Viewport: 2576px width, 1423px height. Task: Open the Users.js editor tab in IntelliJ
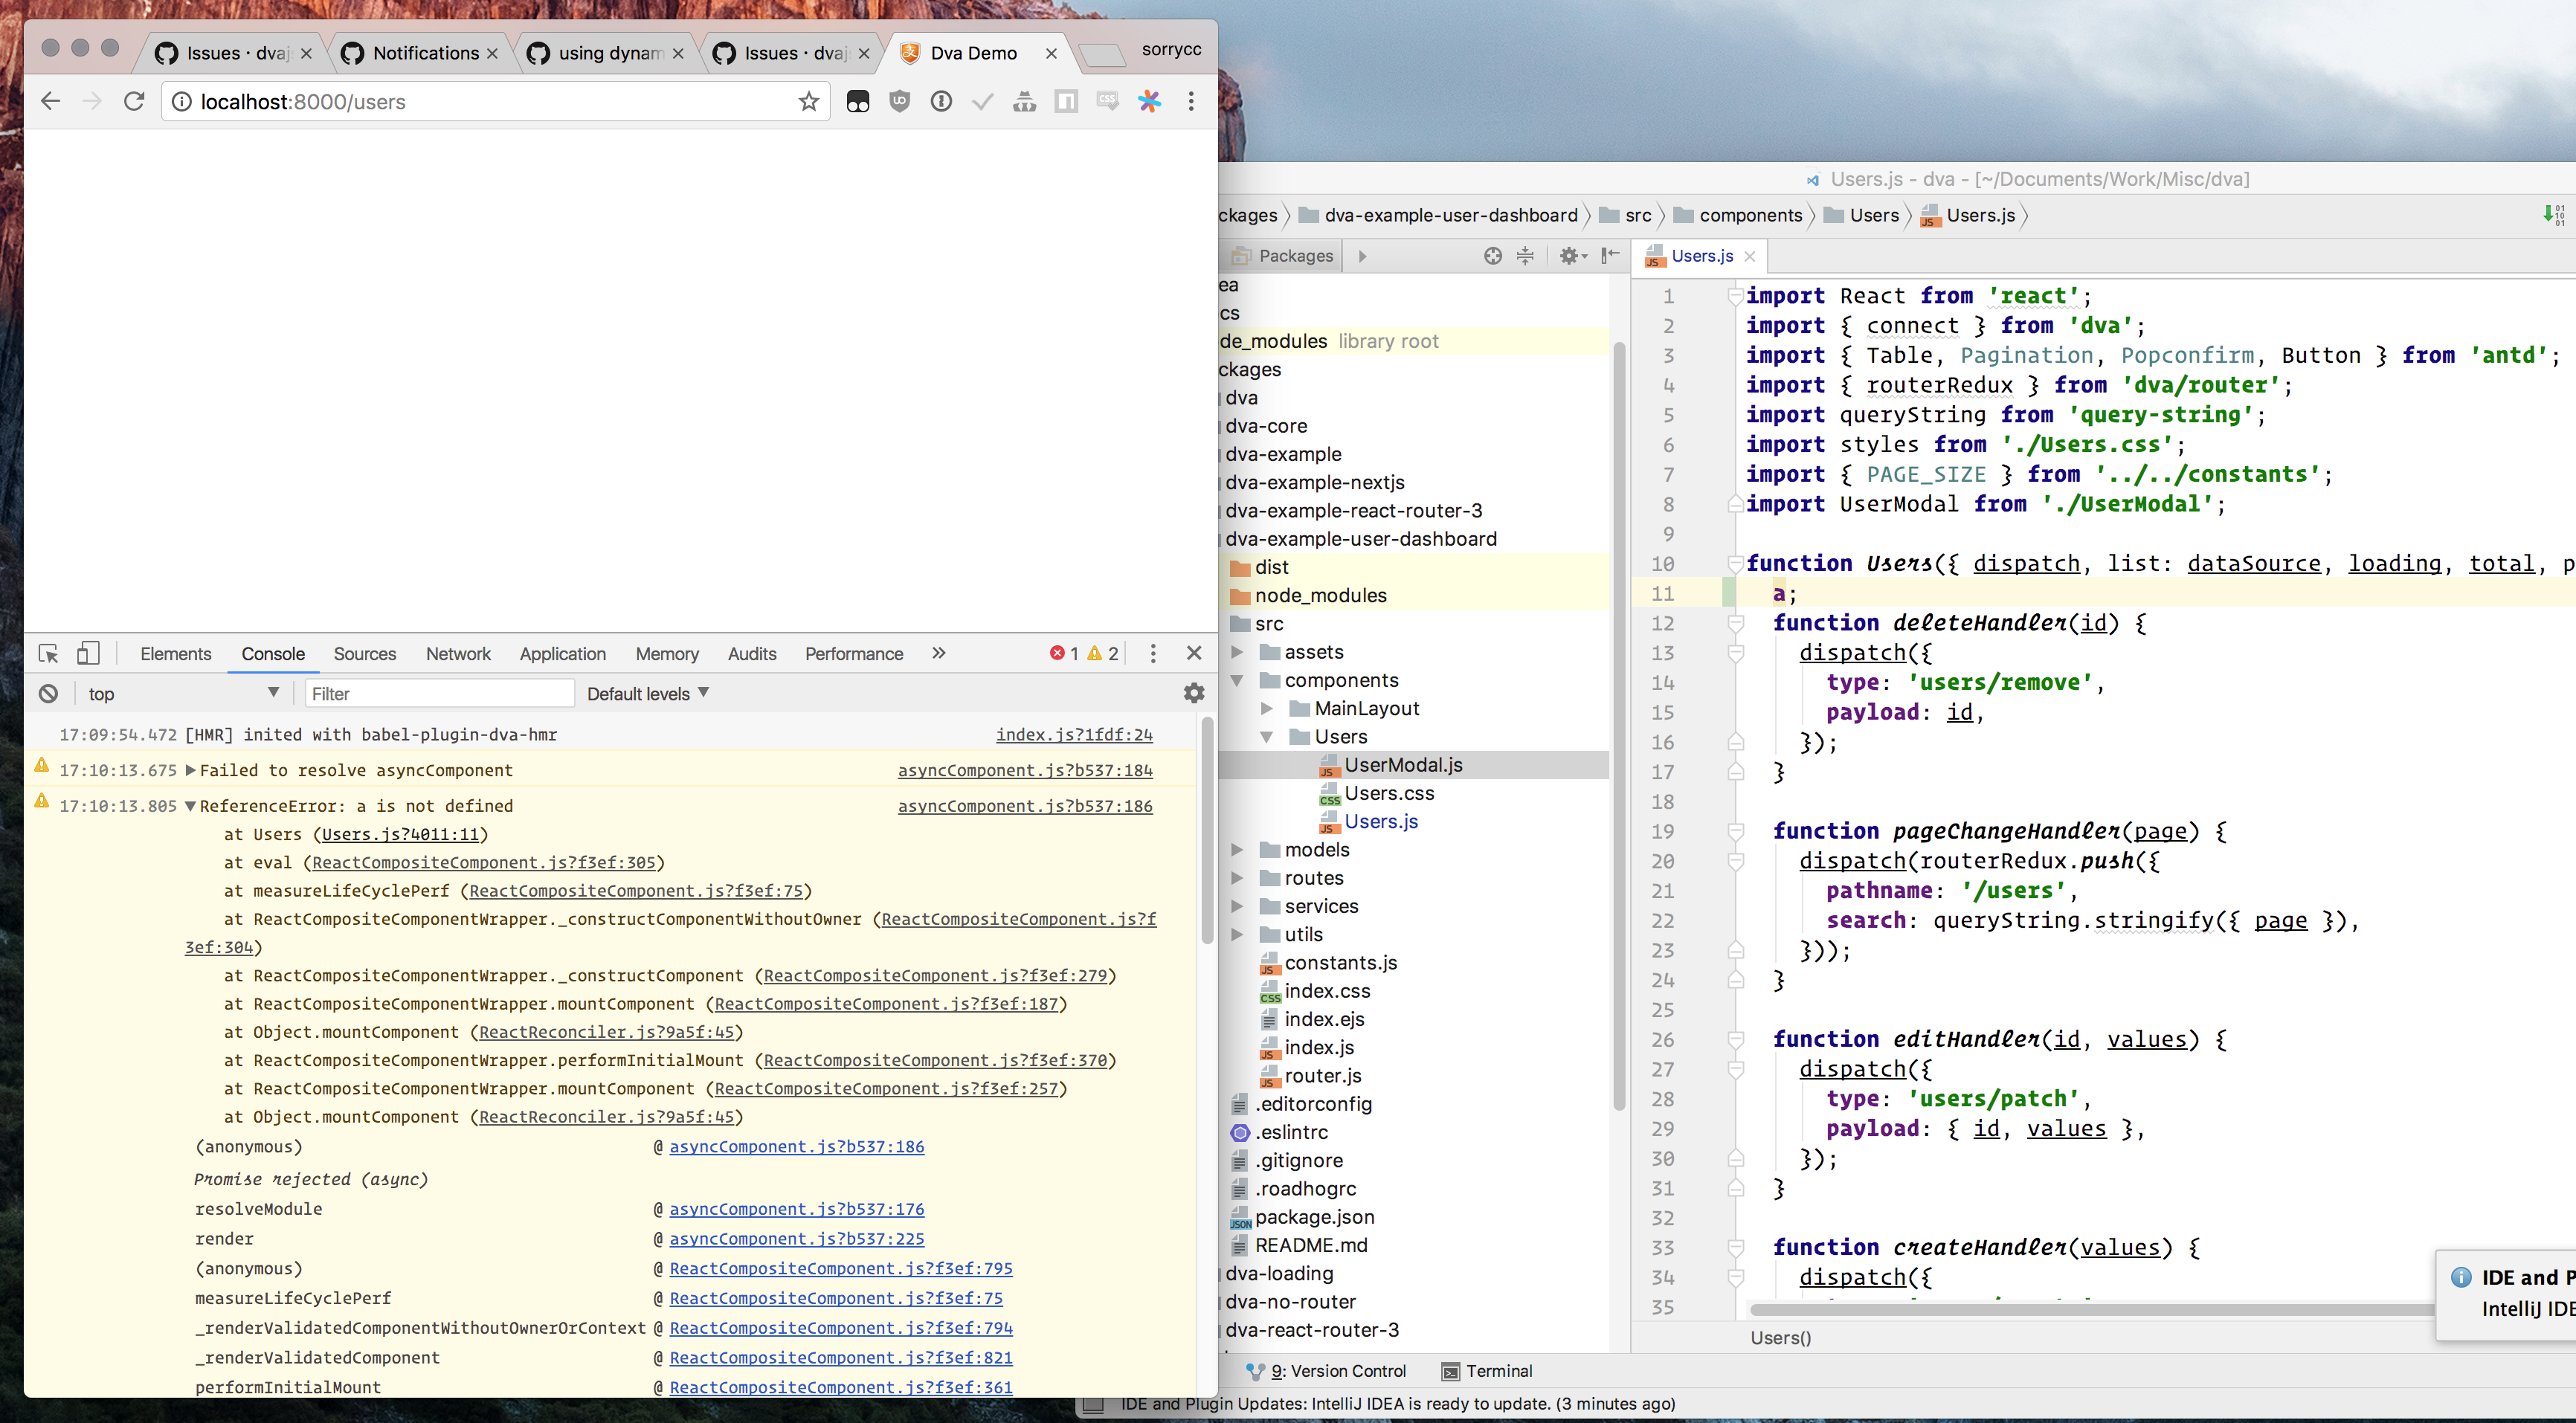pyautogui.click(x=1701, y=256)
